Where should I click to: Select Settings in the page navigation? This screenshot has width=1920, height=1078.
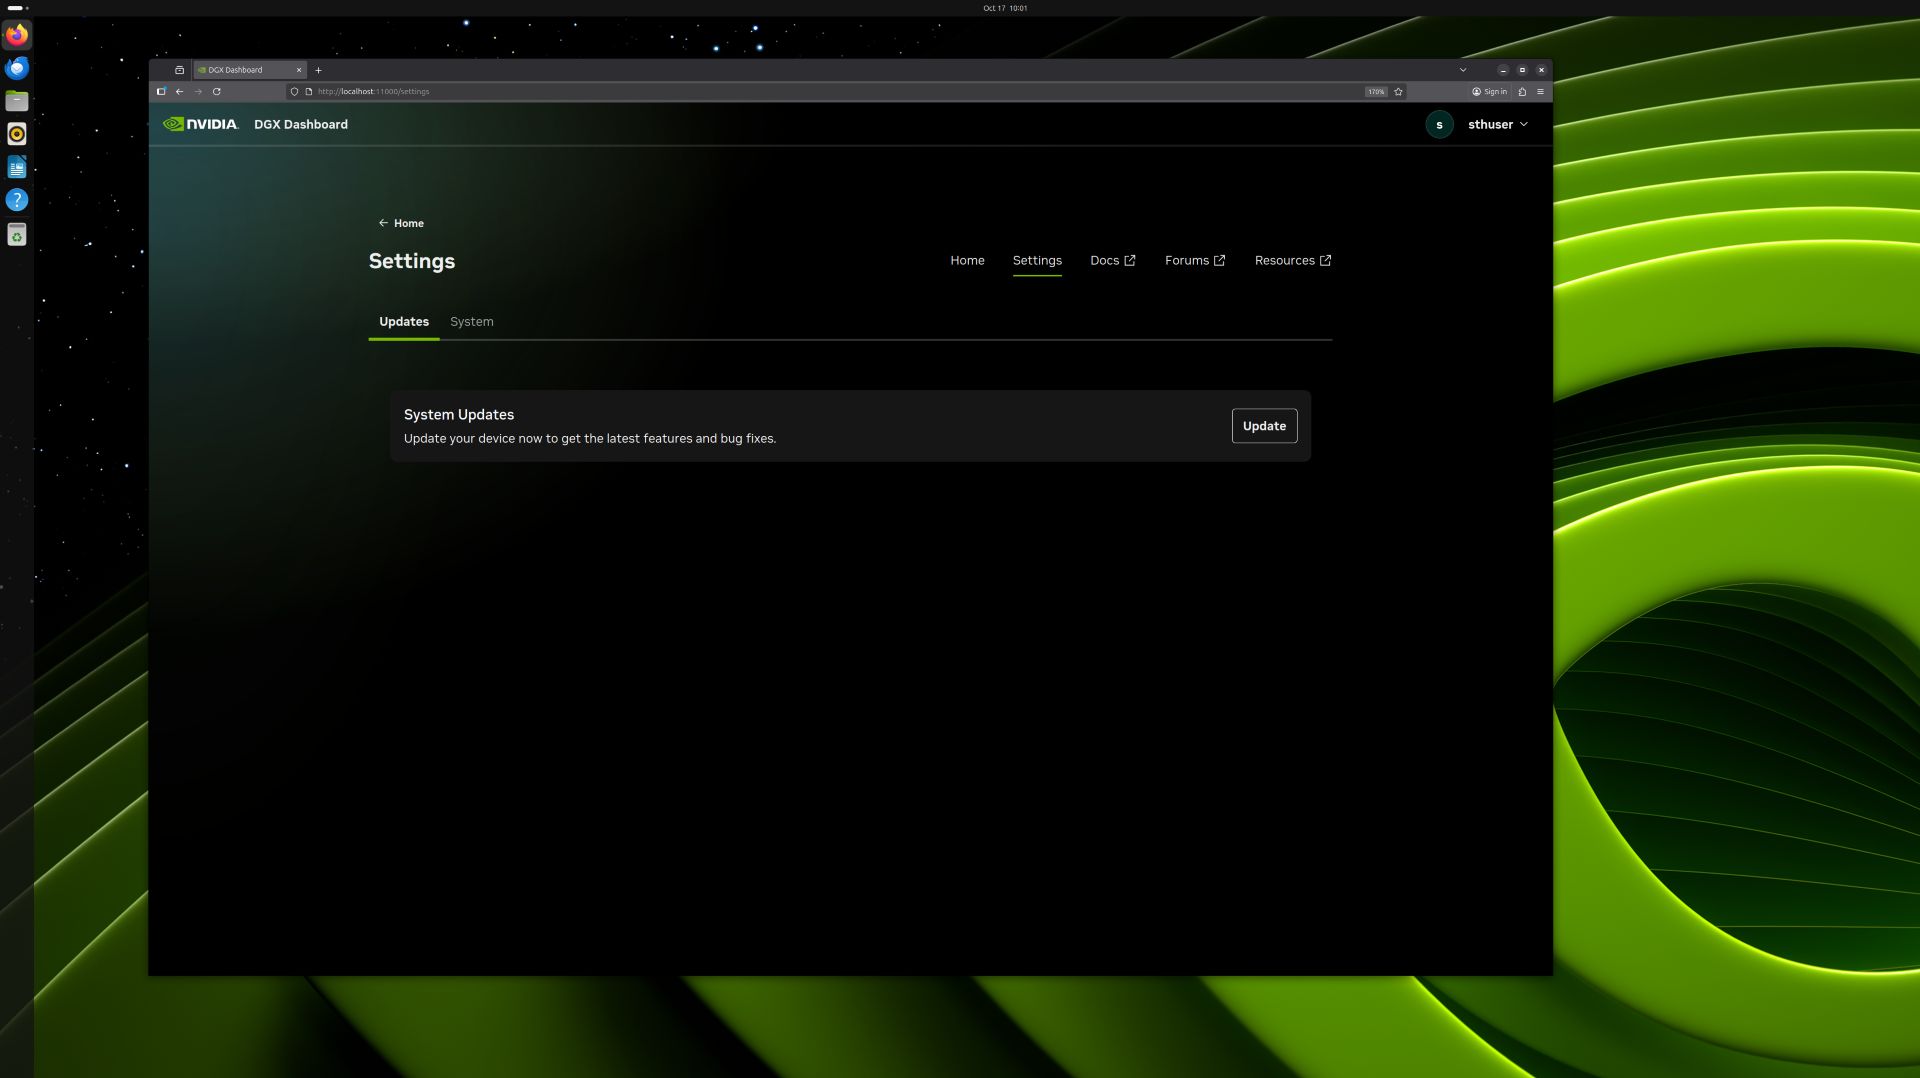pyautogui.click(x=1037, y=260)
